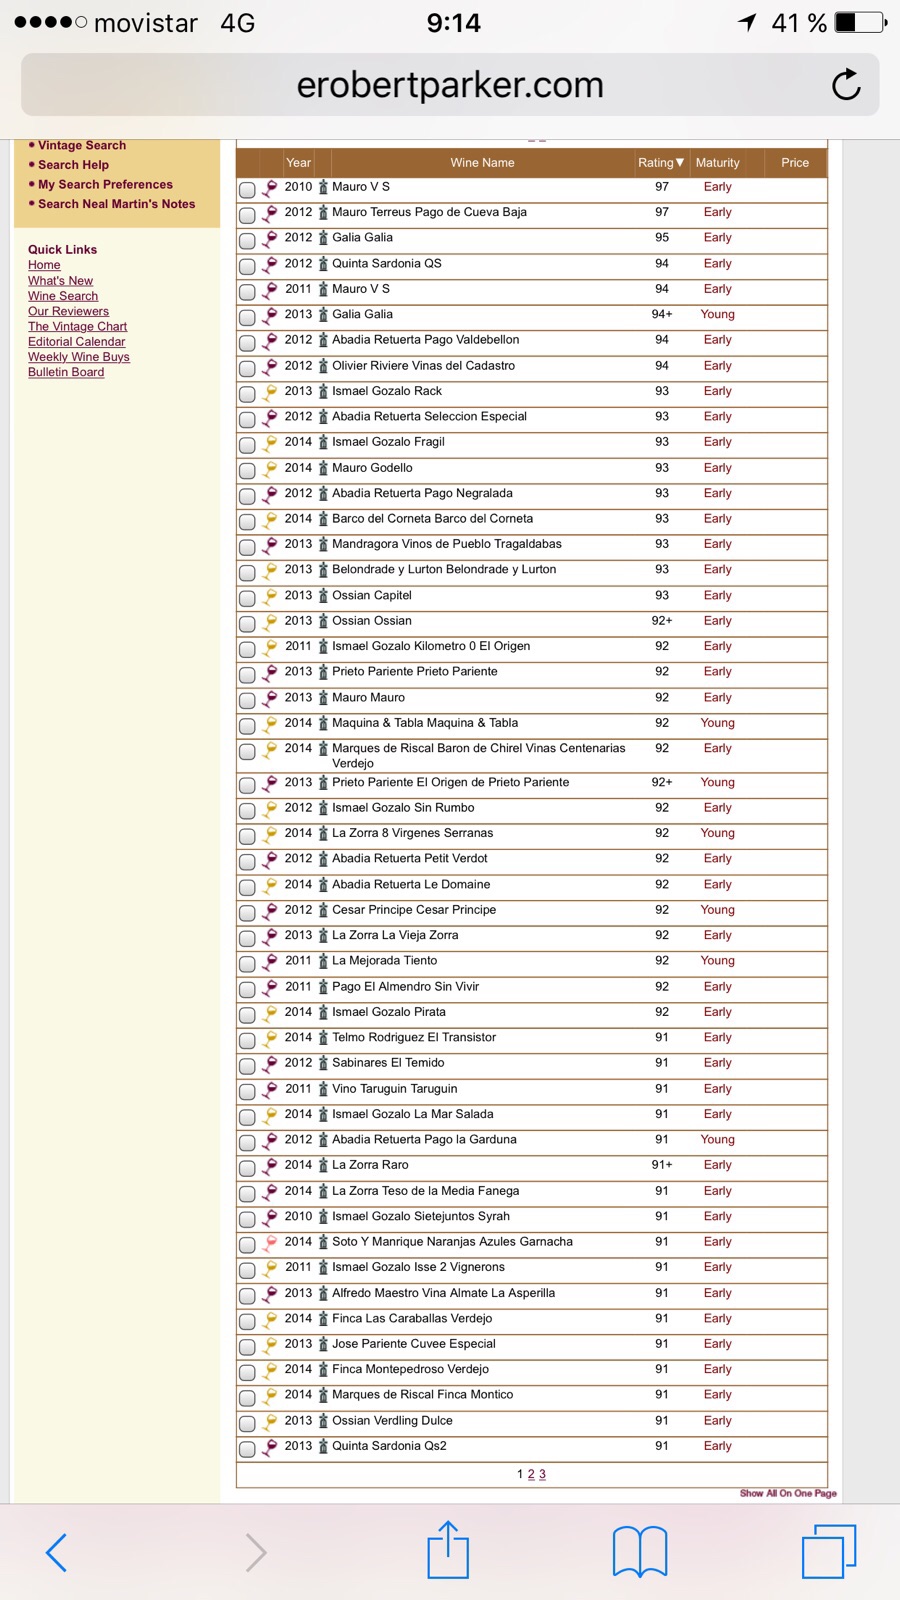Screen dimensions: 900x1600
Task: Open the Safari share sheet icon
Action: click(448, 1551)
